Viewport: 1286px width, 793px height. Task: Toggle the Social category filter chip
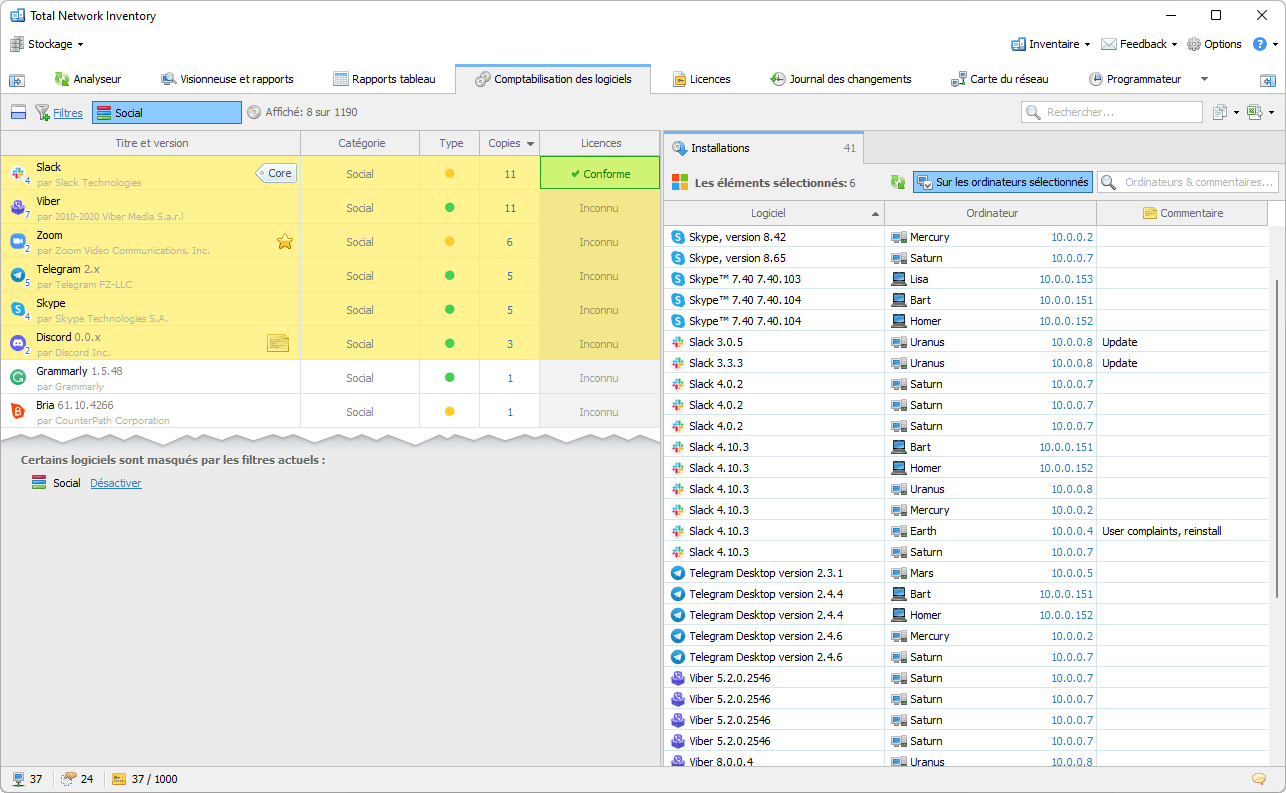coord(166,113)
